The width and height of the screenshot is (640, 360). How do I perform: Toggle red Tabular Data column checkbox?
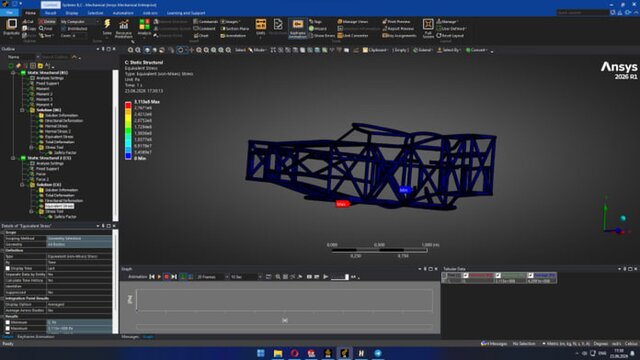pos(466,276)
